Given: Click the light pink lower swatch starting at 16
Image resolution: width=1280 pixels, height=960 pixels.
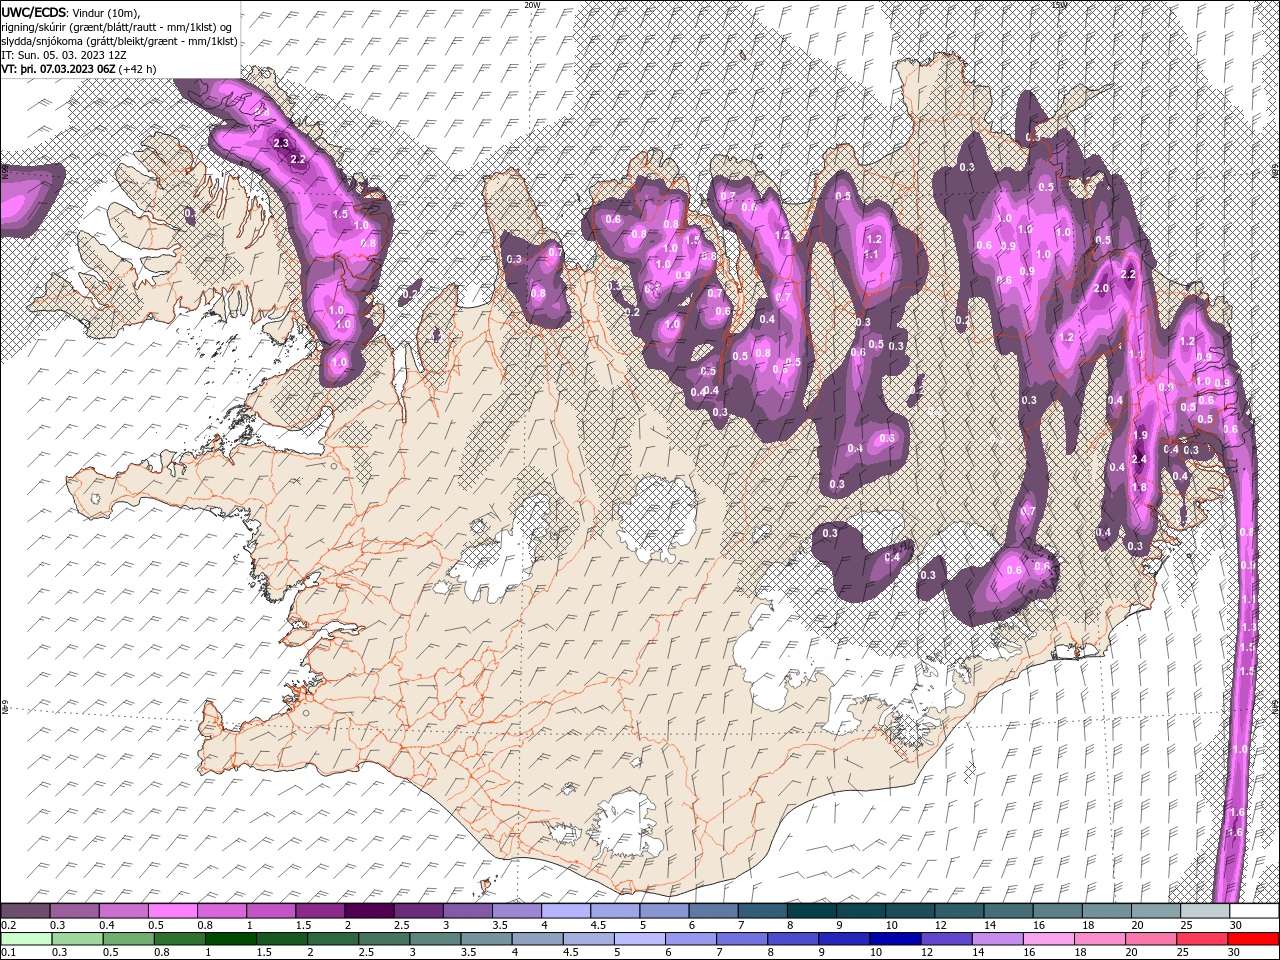Looking at the screenshot, I should pyautogui.click(x=1050, y=939).
